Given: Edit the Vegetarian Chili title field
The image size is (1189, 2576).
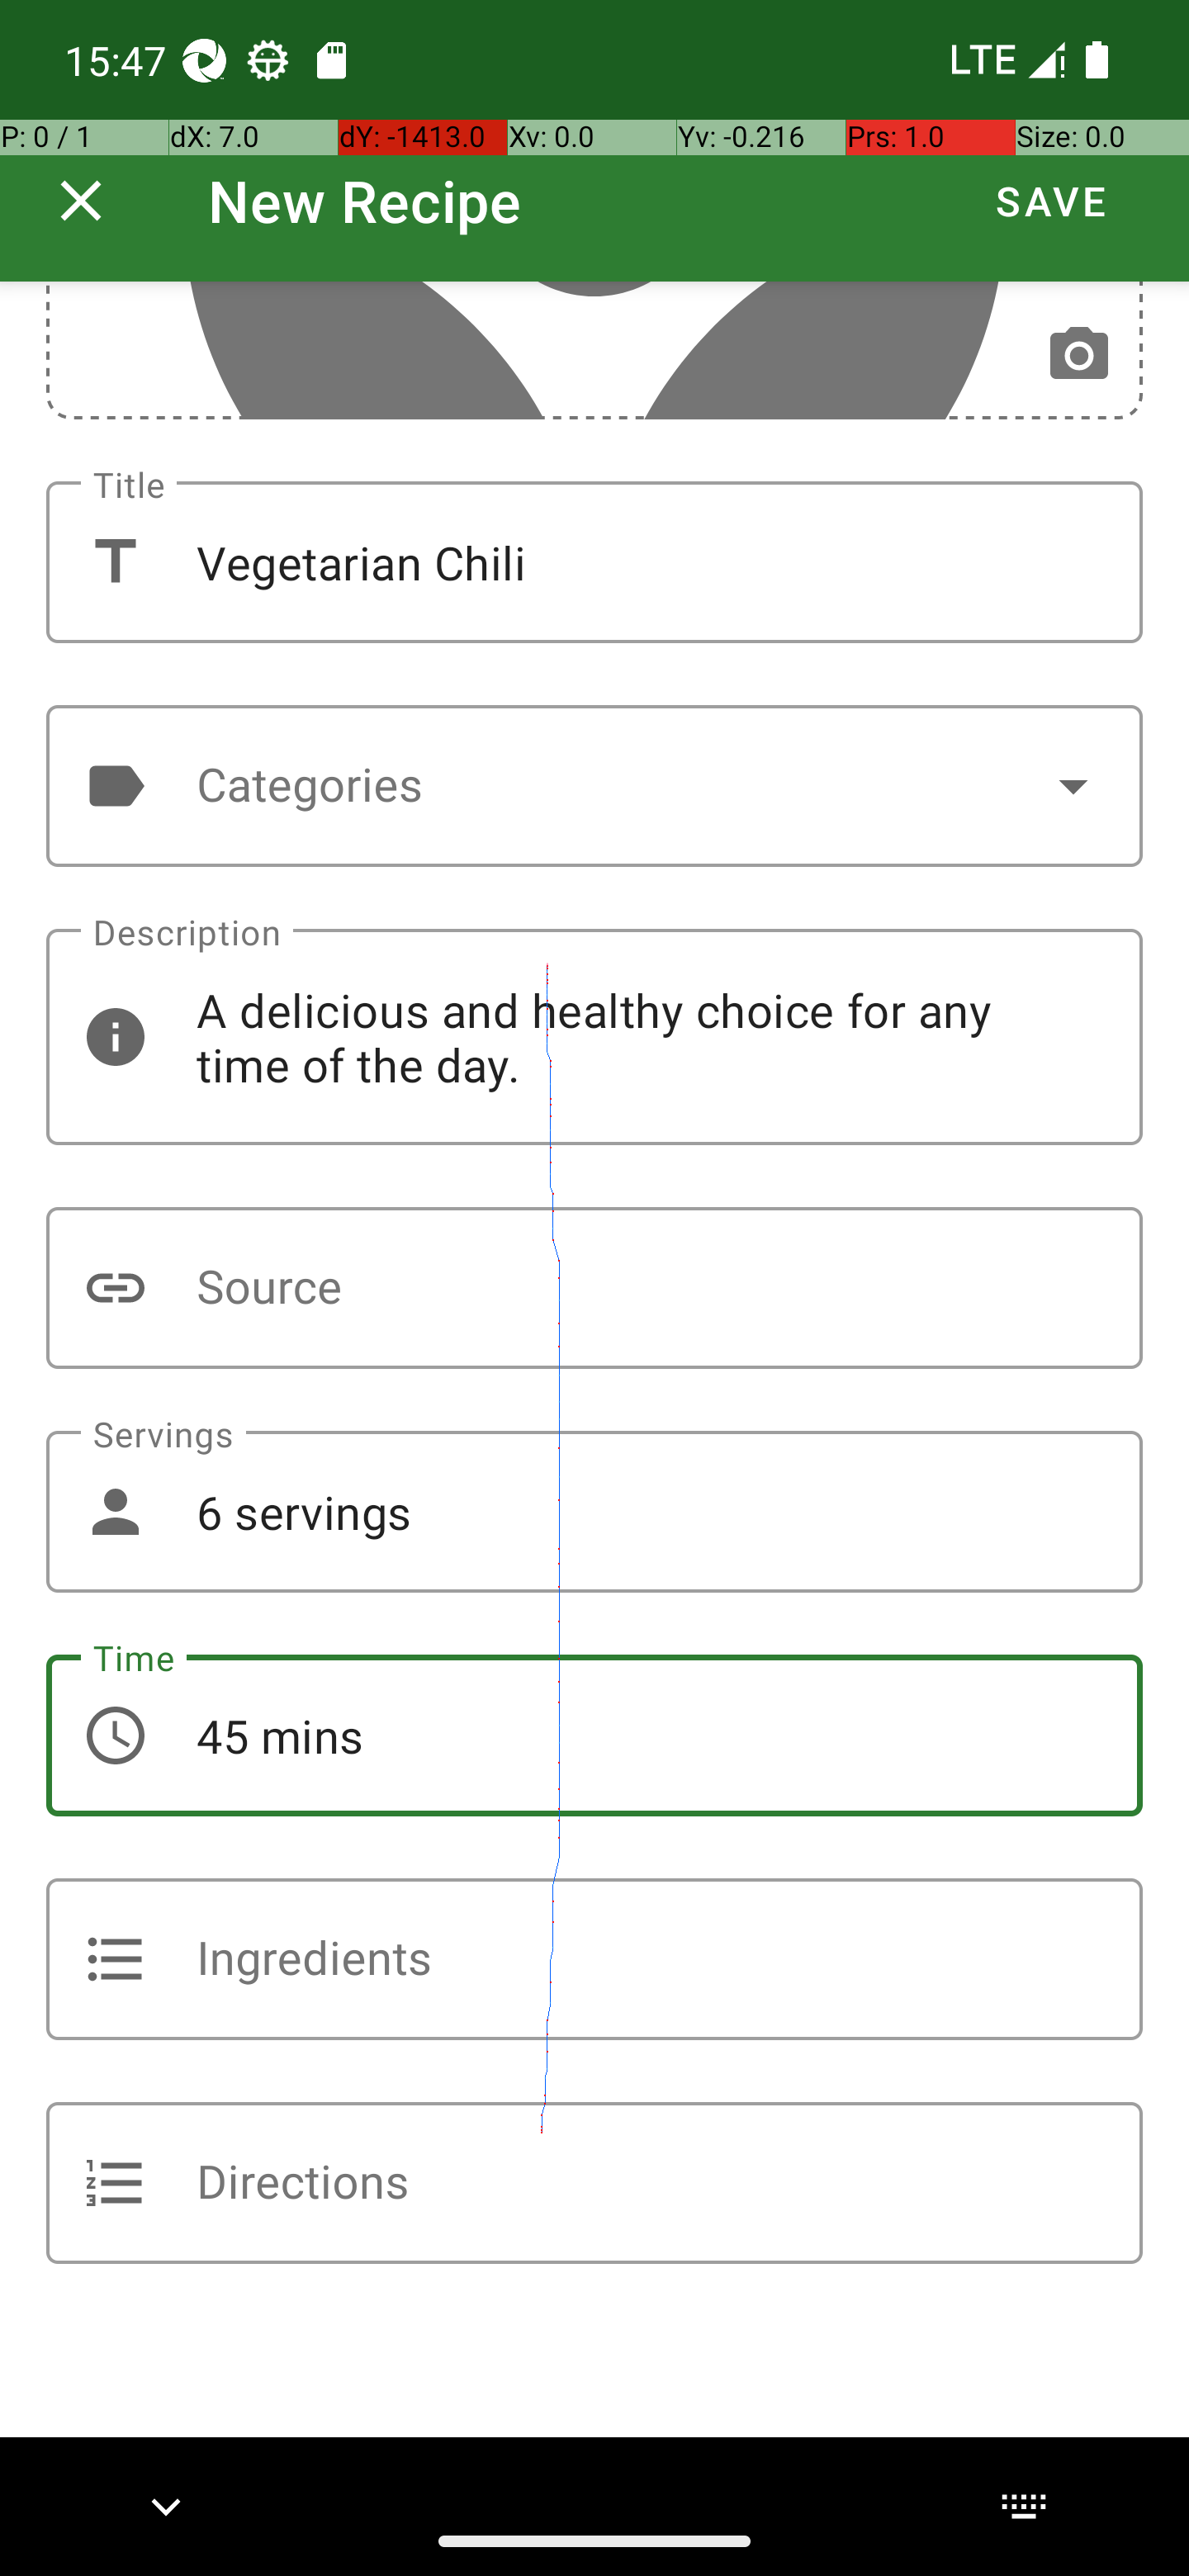Looking at the screenshot, I should pos(594,562).
